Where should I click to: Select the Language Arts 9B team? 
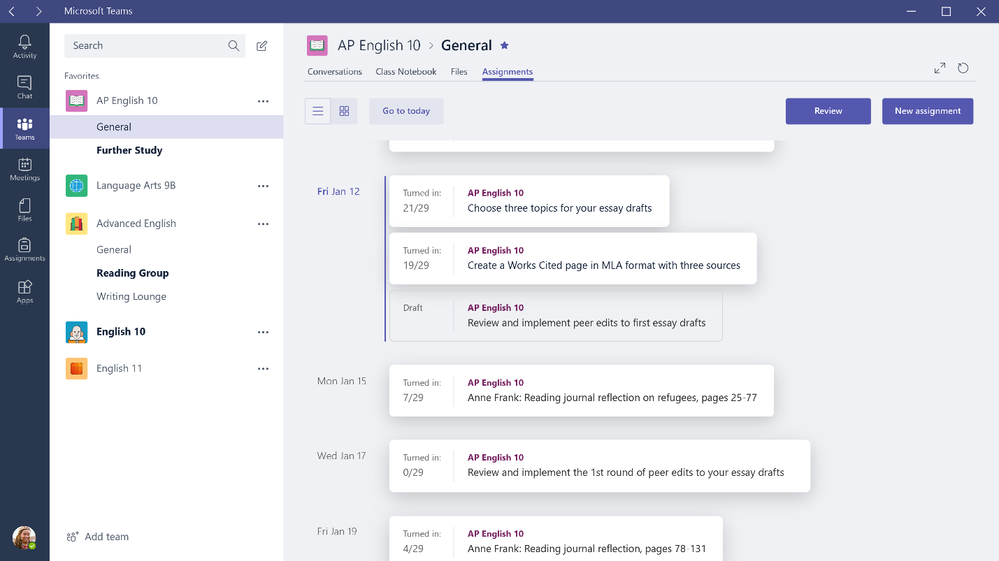click(136, 185)
